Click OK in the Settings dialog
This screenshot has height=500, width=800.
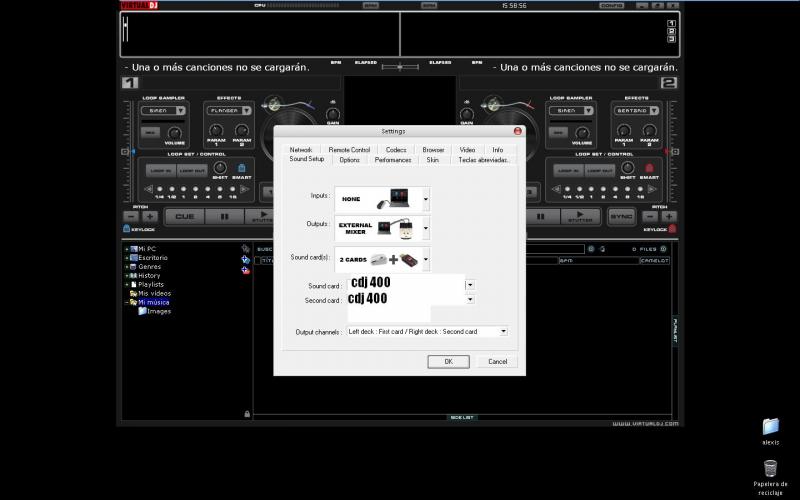coord(448,361)
